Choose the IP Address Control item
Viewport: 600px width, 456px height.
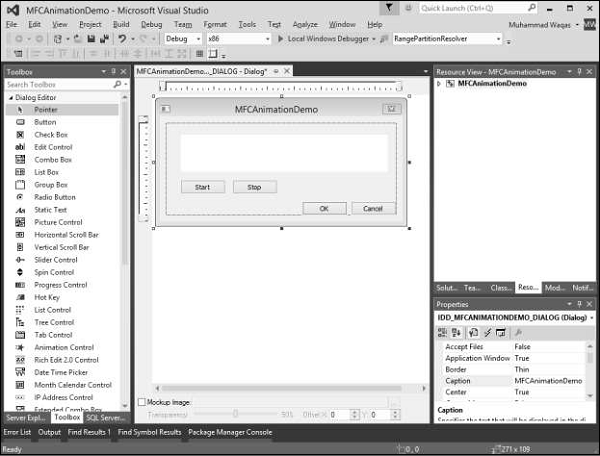pos(62,398)
